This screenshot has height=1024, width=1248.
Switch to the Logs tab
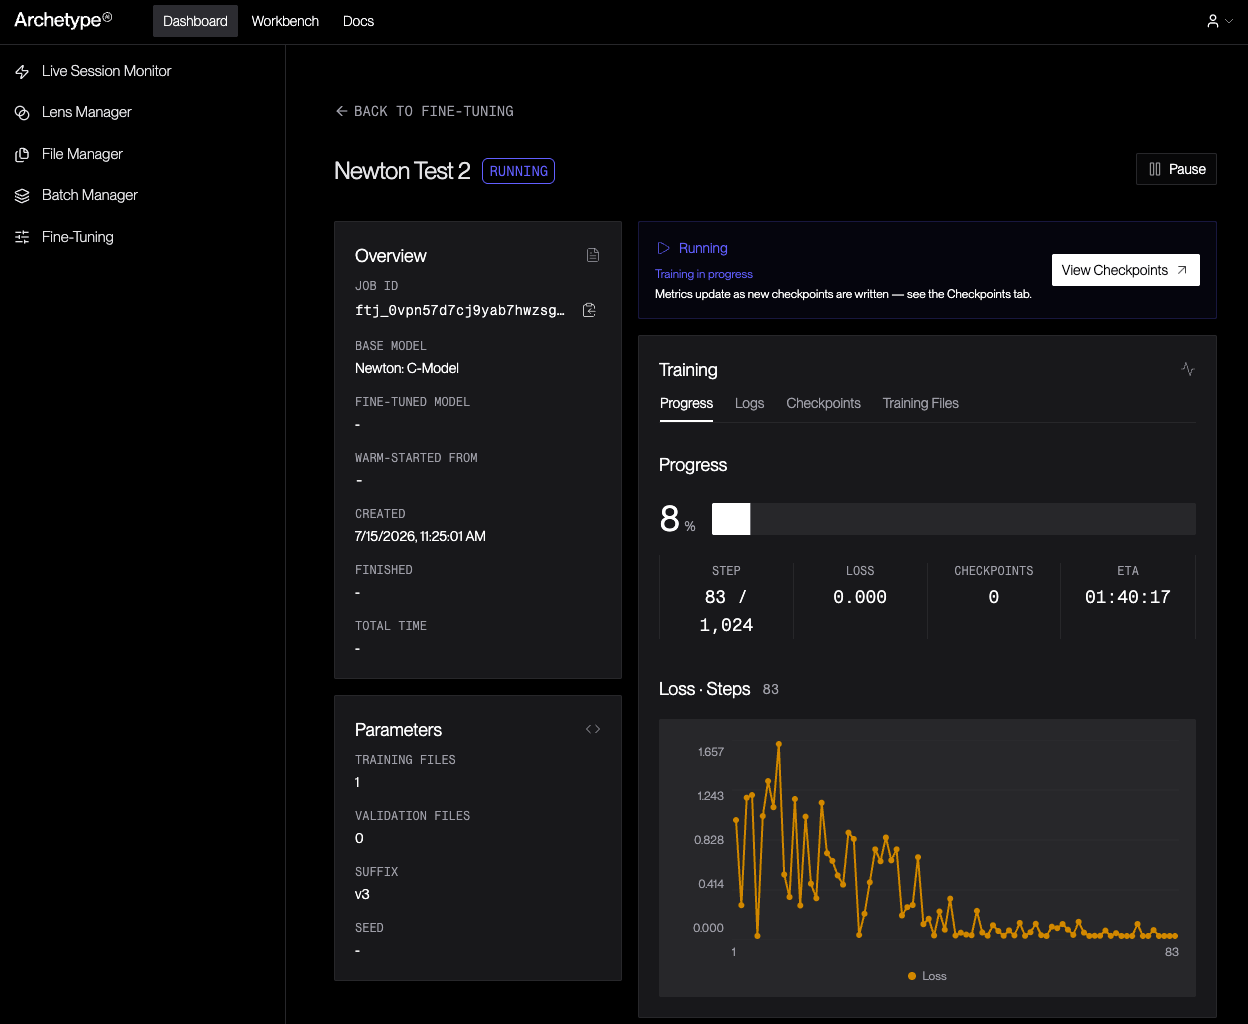(749, 403)
